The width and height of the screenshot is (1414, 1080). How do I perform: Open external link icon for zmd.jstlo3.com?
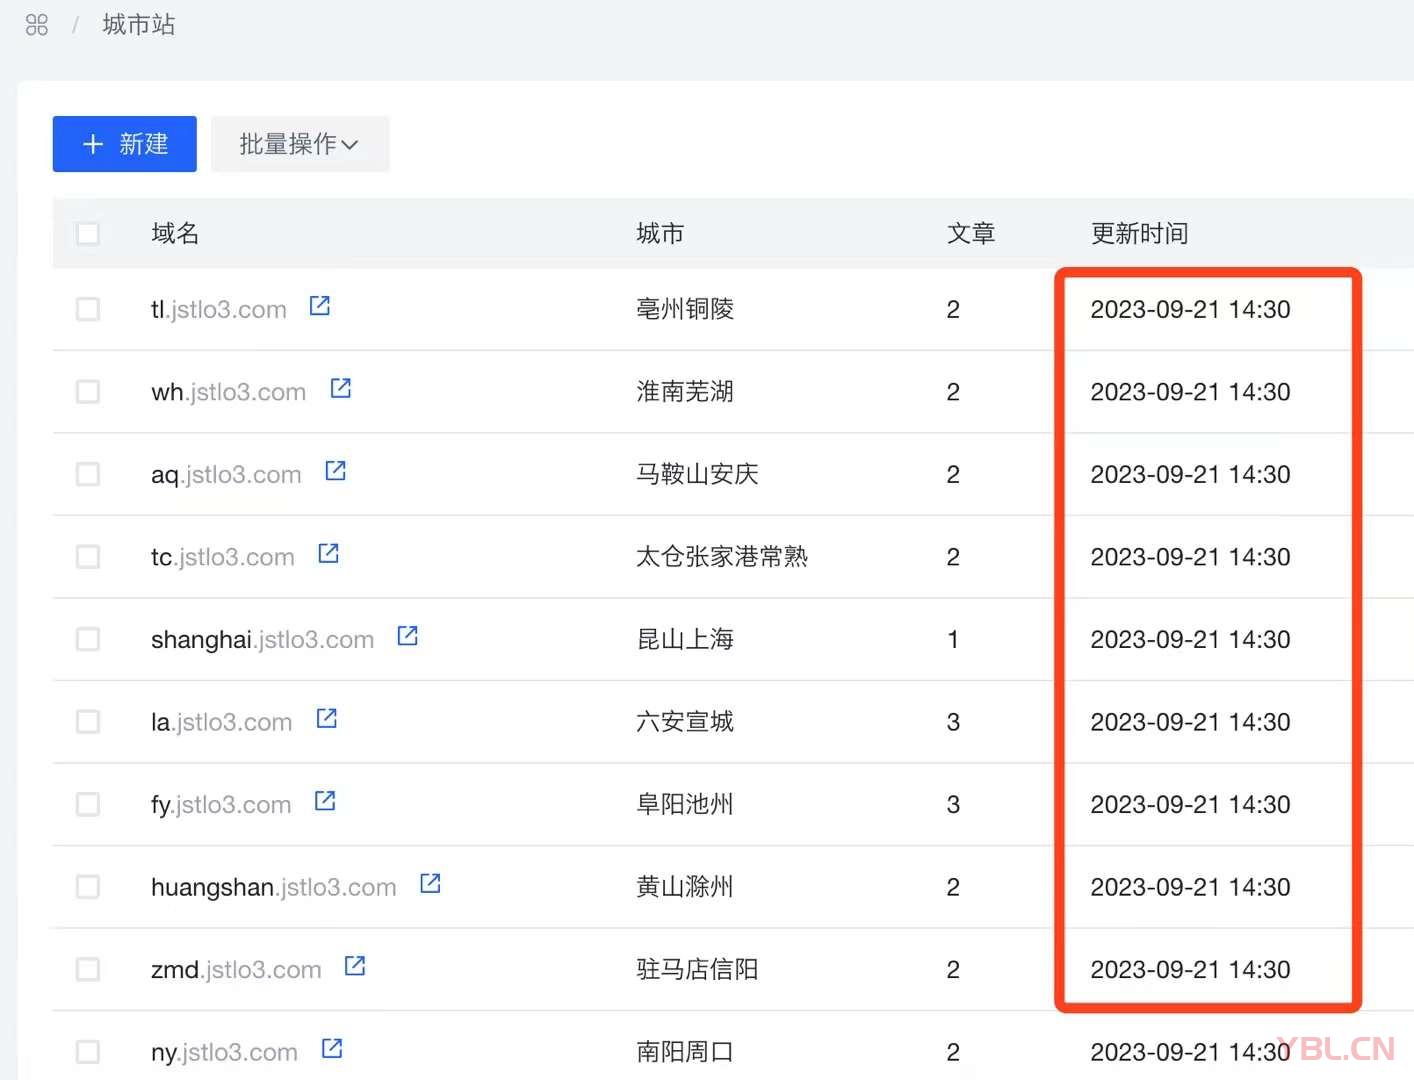(x=355, y=966)
